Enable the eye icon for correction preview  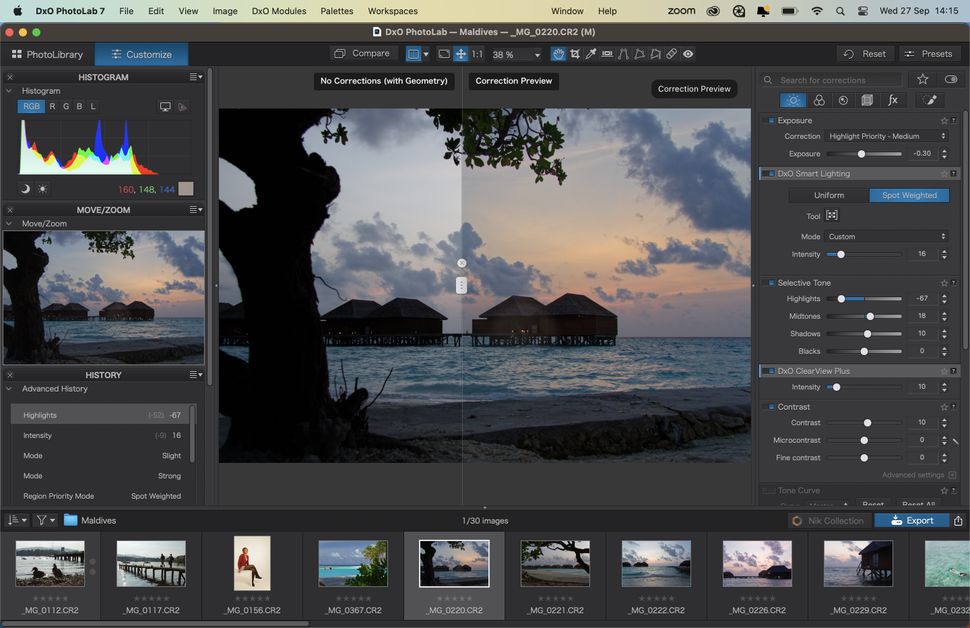pos(687,54)
